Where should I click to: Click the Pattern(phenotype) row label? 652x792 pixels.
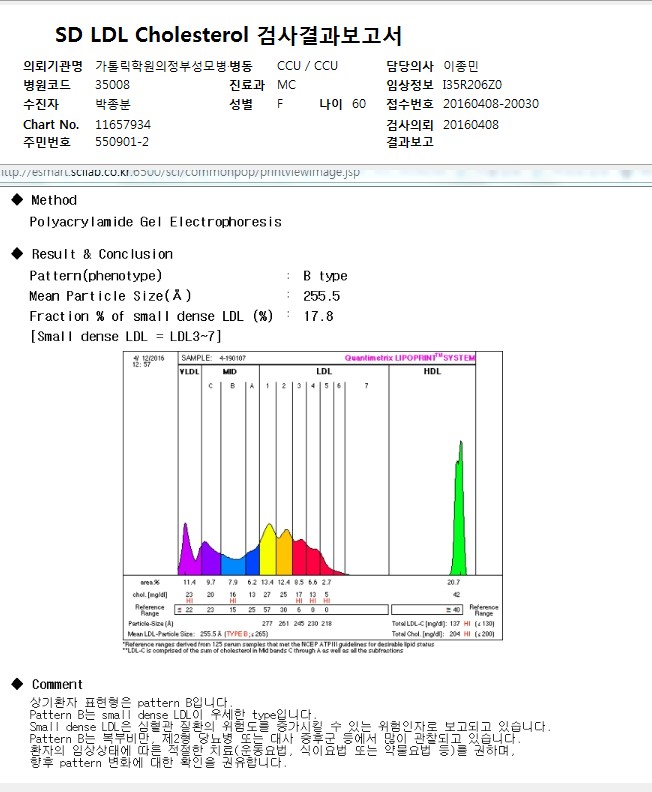(95, 276)
